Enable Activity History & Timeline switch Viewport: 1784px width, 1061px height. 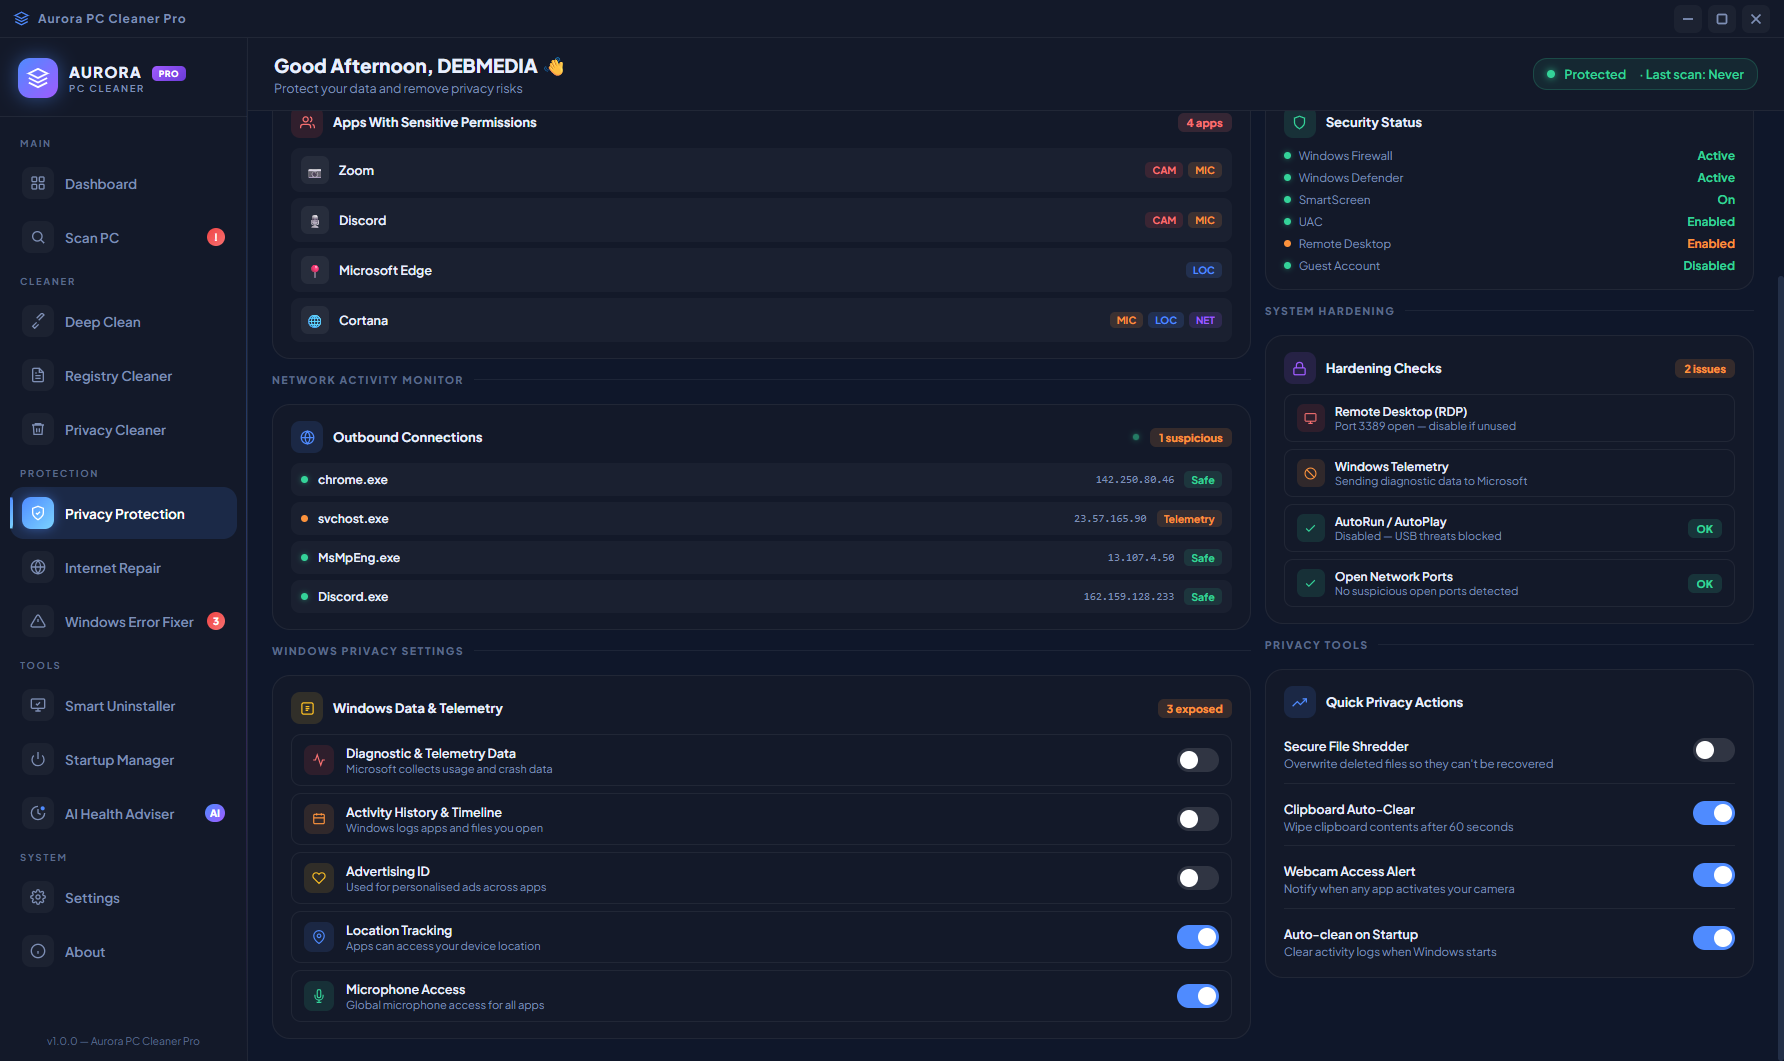click(1197, 819)
